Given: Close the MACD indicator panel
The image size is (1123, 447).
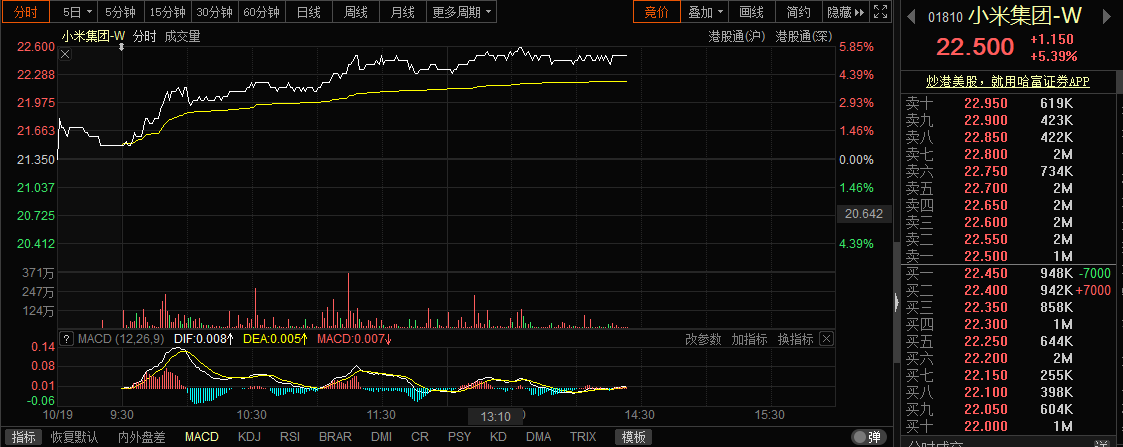Looking at the screenshot, I should tap(826, 339).
